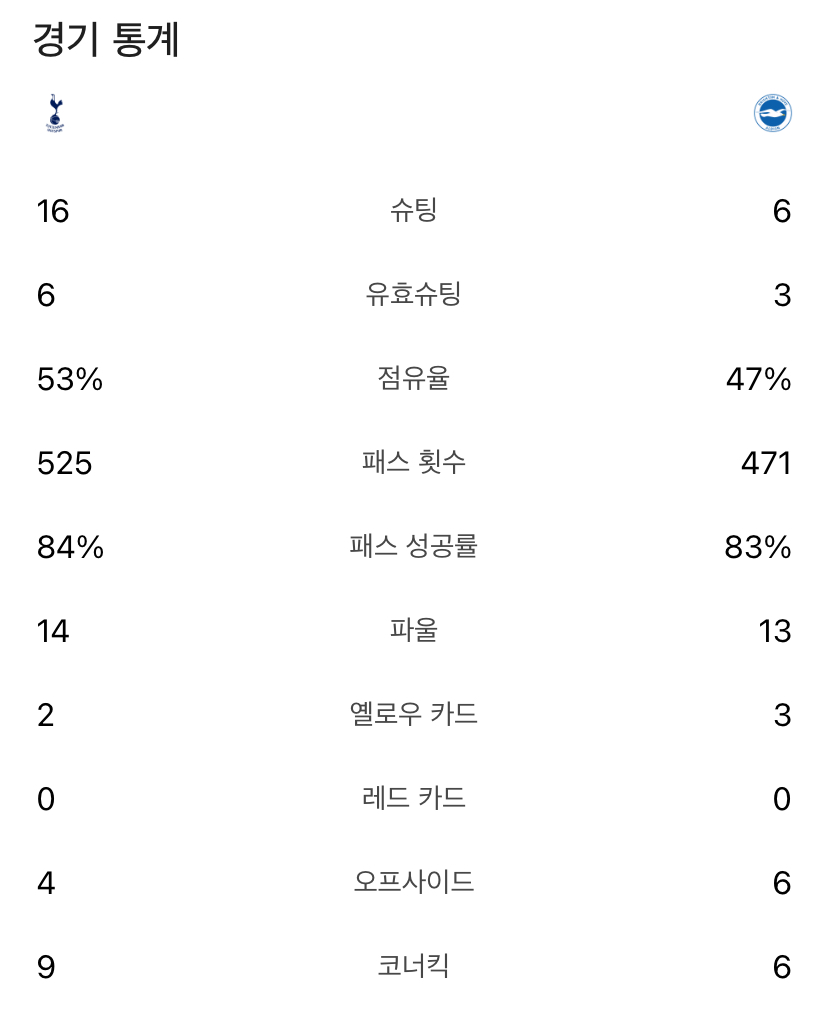The image size is (828, 1022).
Task: Click the 47% possession value
Action: (x=759, y=379)
